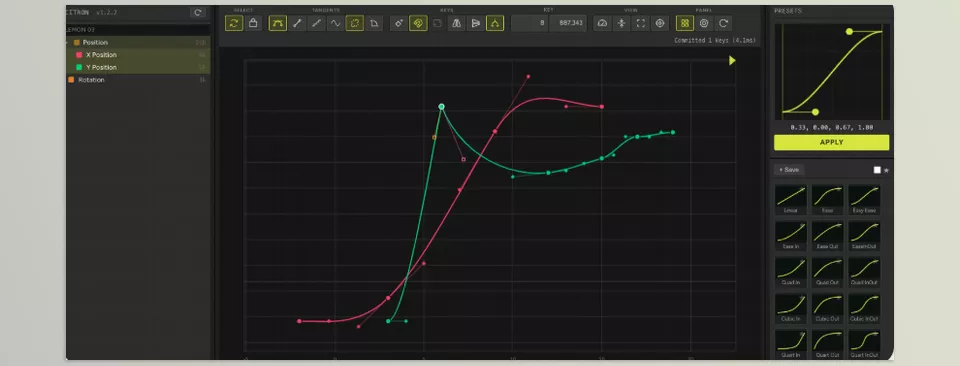Choose the Cubic Out preset thumbnail
960x366 pixels.
(x=827, y=308)
